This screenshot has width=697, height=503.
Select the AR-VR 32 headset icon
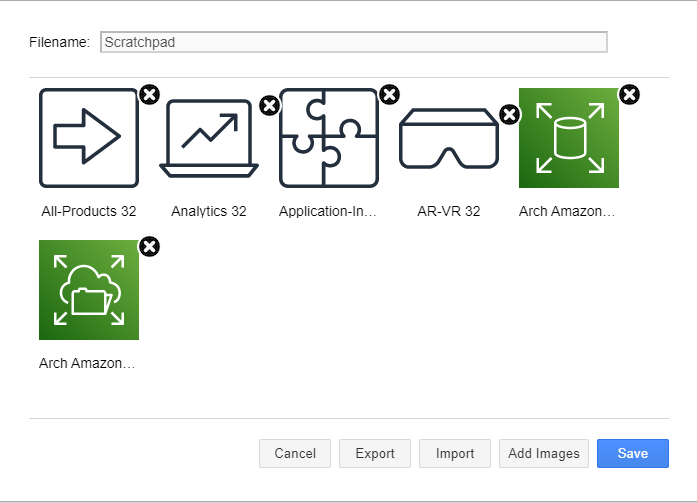(448, 140)
